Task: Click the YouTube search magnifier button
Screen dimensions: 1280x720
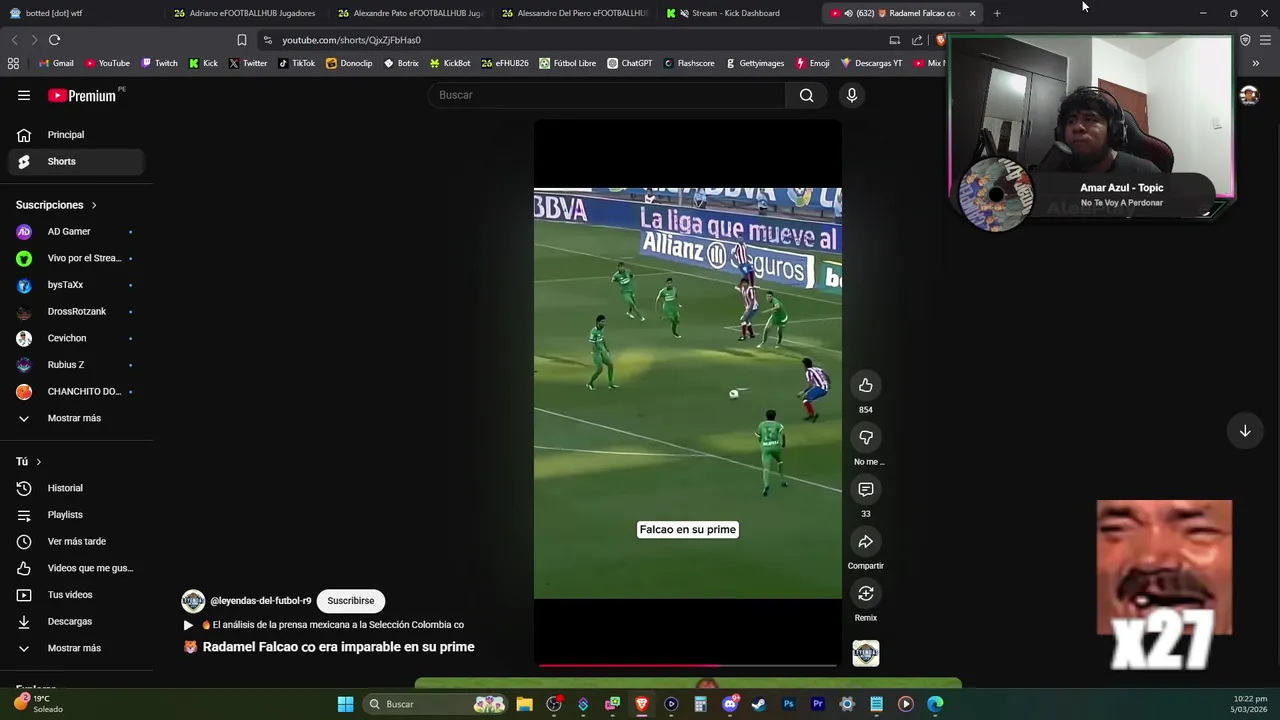Action: point(806,95)
